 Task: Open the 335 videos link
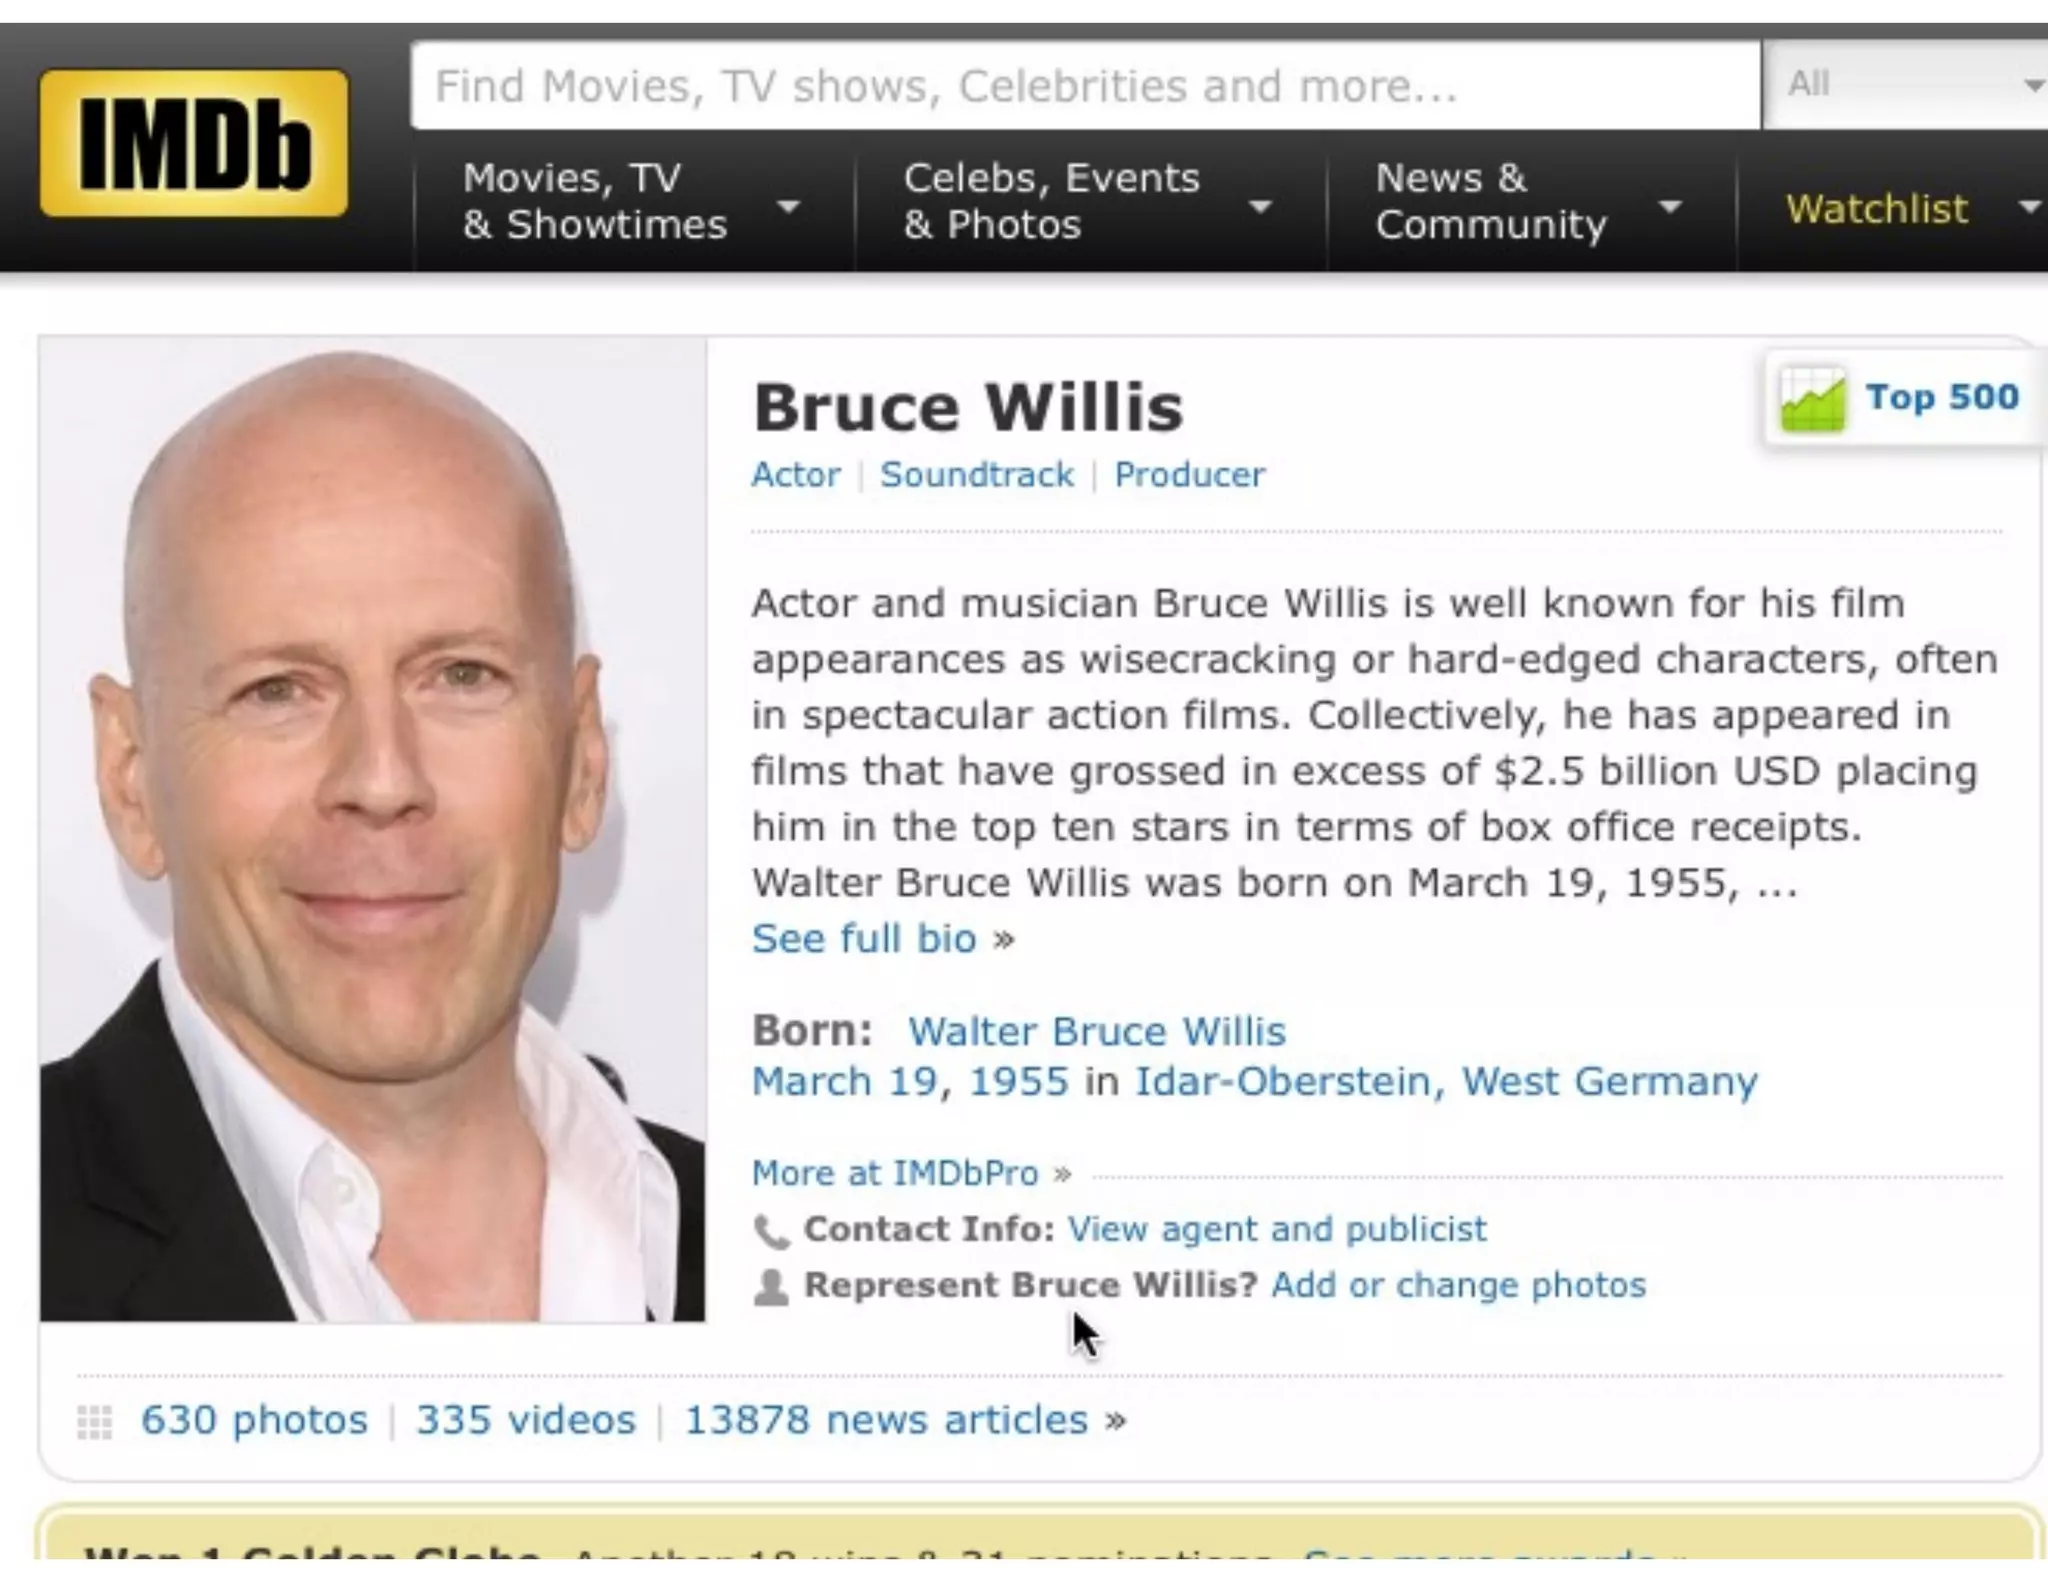coord(526,1420)
